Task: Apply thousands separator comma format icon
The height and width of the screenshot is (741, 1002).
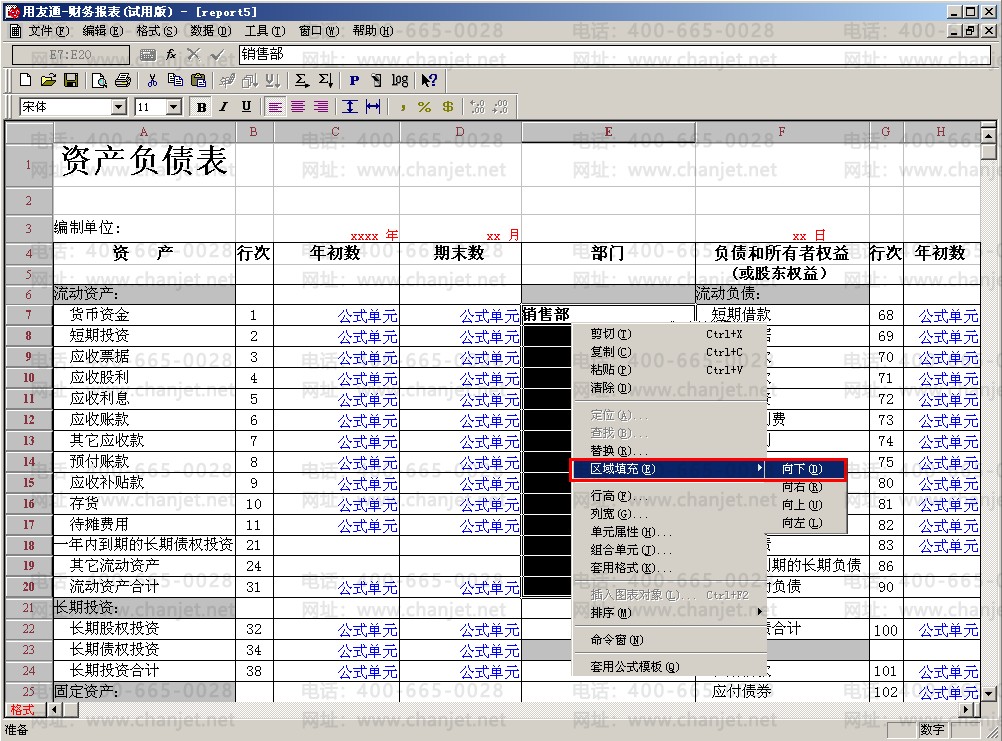Action: point(403,107)
